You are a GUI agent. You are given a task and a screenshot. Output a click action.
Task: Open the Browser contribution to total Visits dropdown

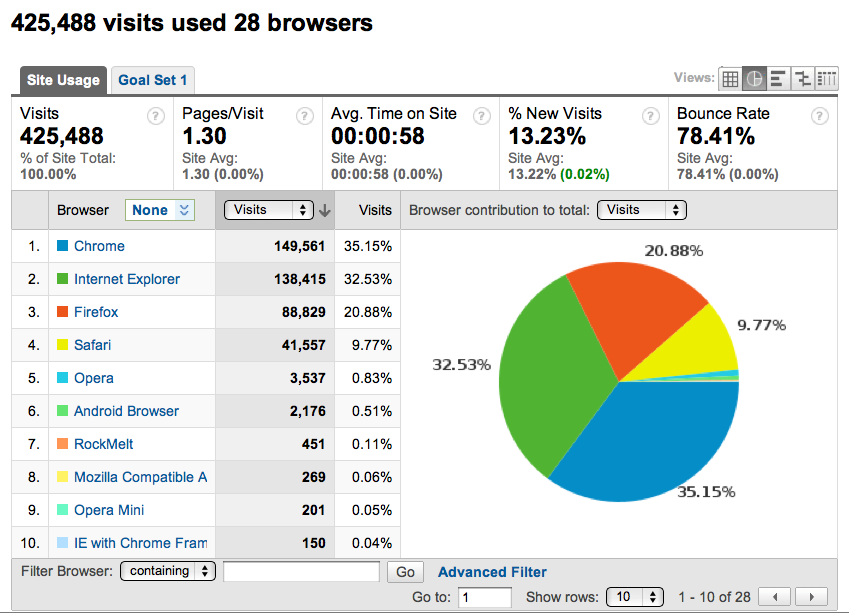pyautogui.click(x=642, y=210)
